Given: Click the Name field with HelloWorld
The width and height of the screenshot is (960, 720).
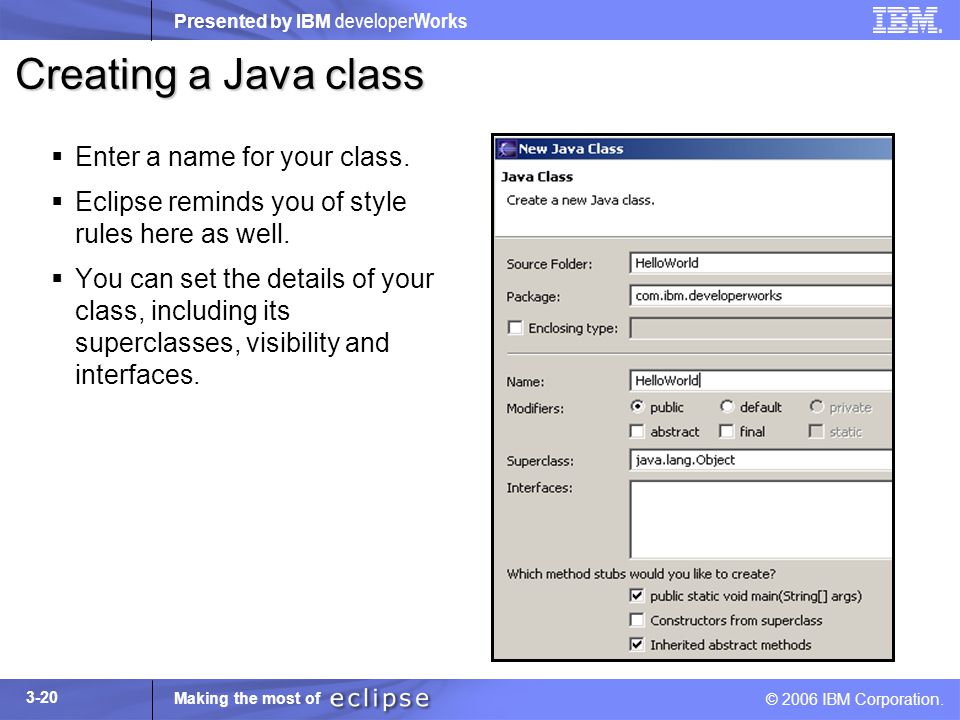Looking at the screenshot, I should [x=760, y=381].
